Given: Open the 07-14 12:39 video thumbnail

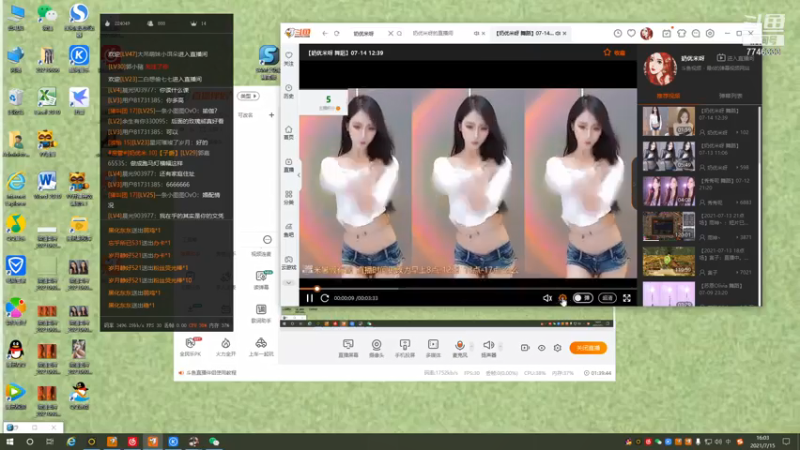Looking at the screenshot, I should pos(668,121).
